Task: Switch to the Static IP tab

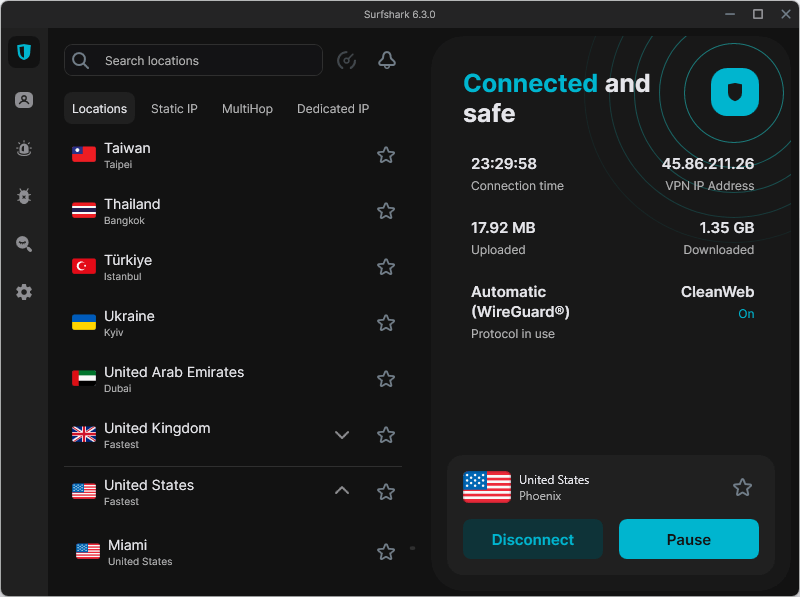Action: pos(174,109)
